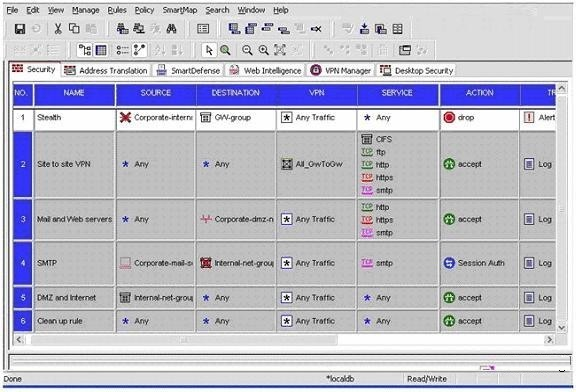This screenshot has height=392, width=576.
Task: Click the Cut scissors icon
Action: pos(58,29)
